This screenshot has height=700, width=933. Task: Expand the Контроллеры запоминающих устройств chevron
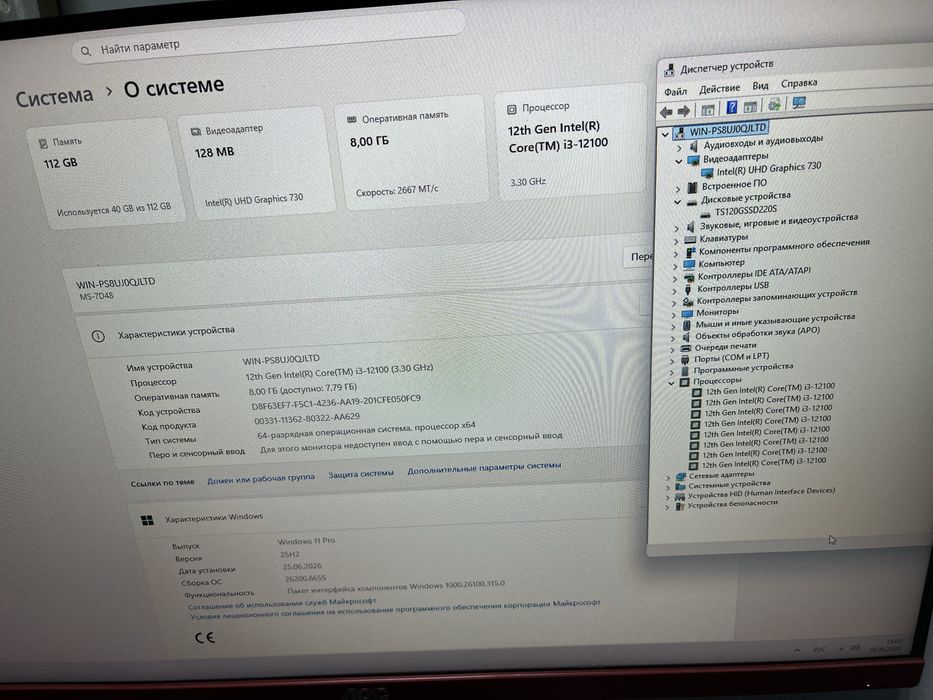point(674,304)
